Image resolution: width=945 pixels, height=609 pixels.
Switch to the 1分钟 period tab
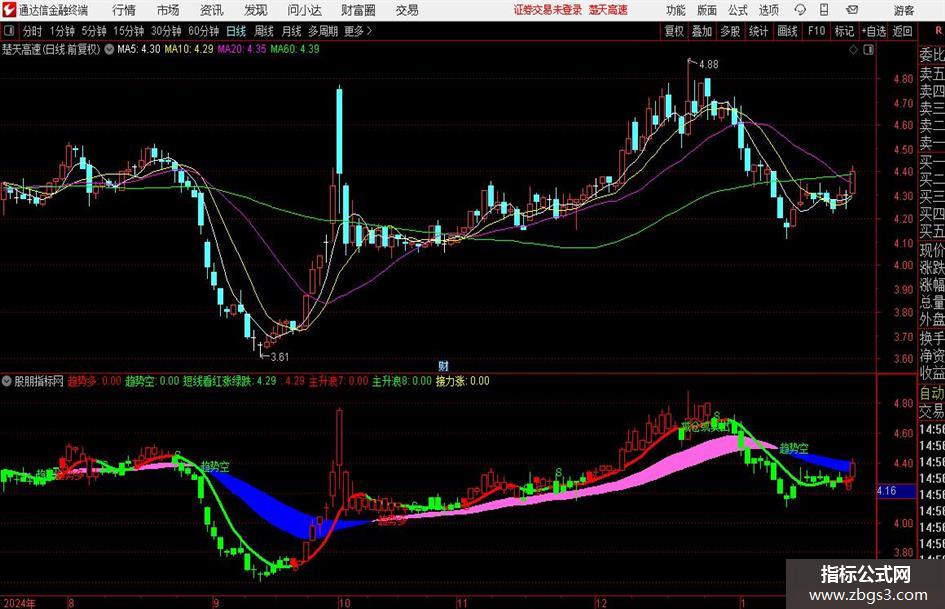[62, 31]
